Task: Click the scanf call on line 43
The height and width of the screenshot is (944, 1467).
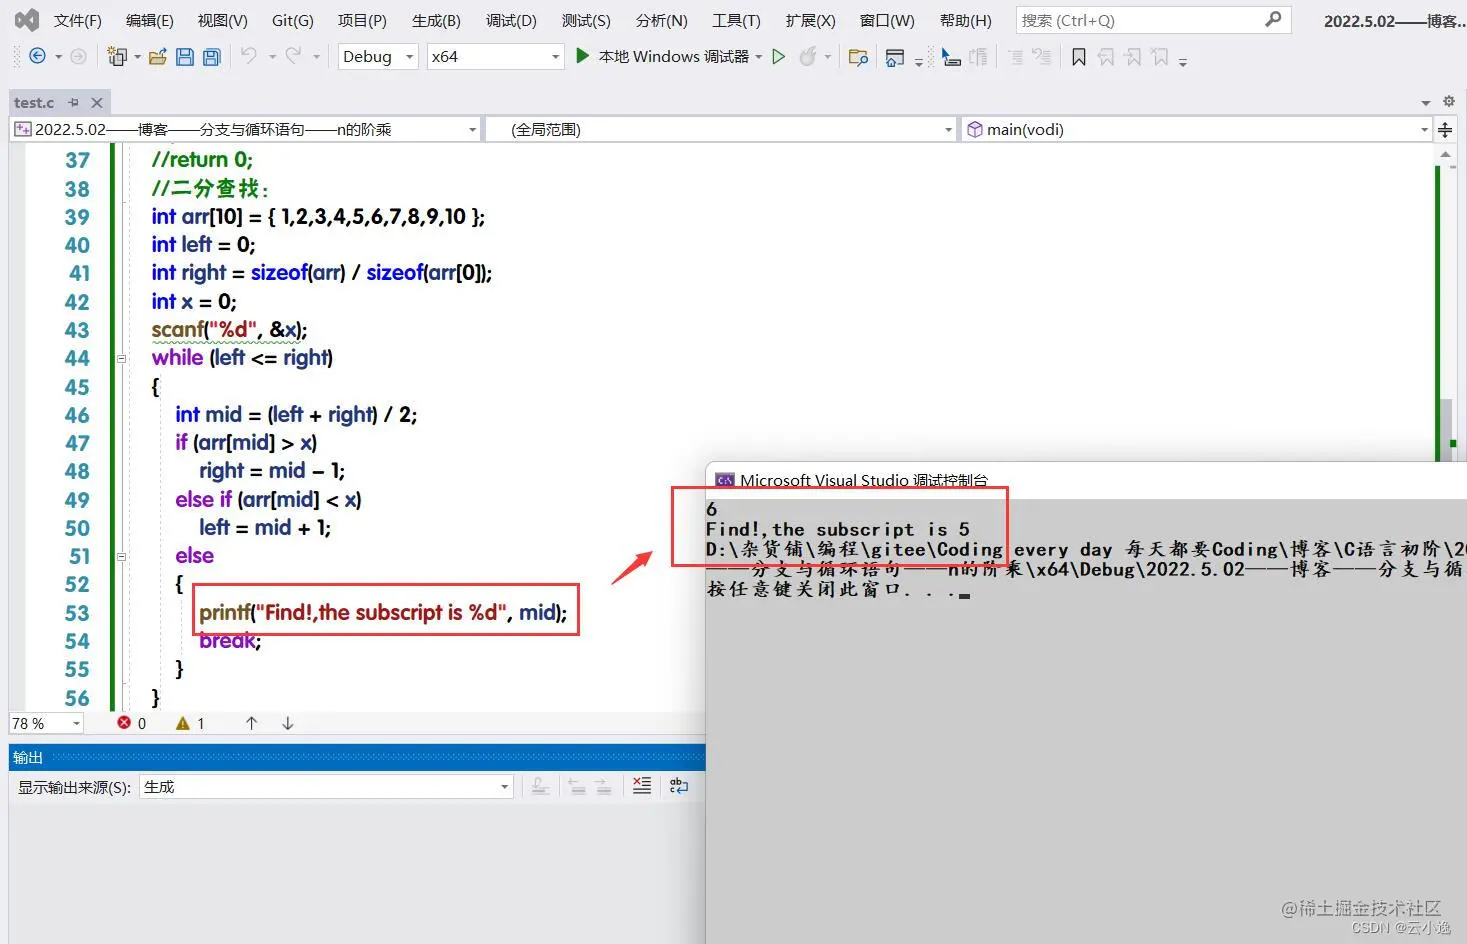Action: (x=229, y=330)
